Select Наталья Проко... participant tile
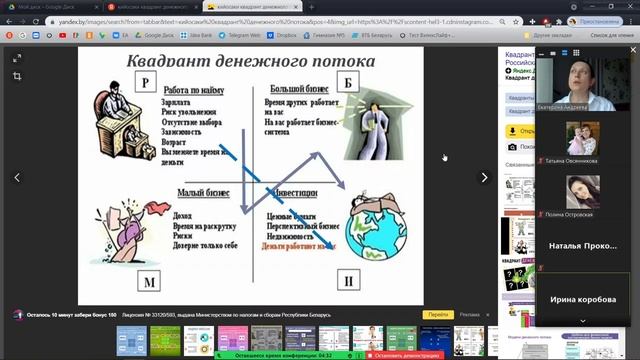Viewport: 640px width, 360px height. (x=583, y=246)
